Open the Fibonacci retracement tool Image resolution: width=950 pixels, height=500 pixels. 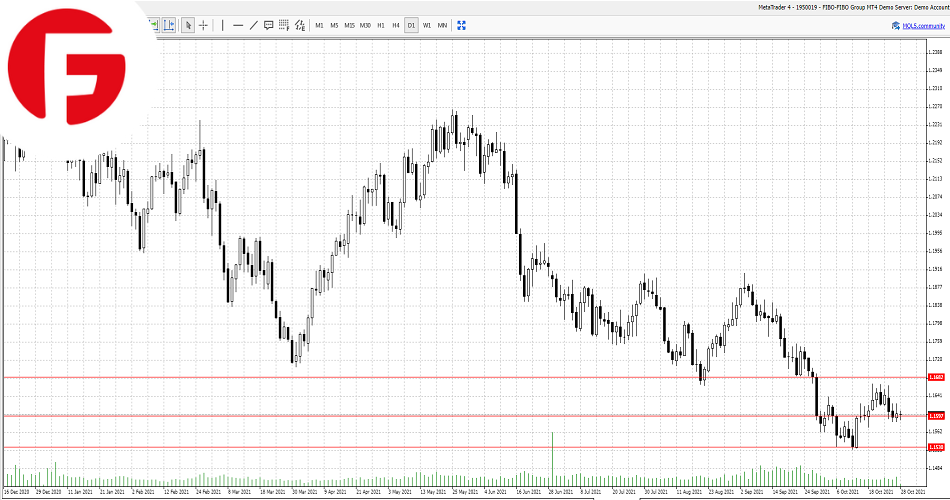coord(284,25)
